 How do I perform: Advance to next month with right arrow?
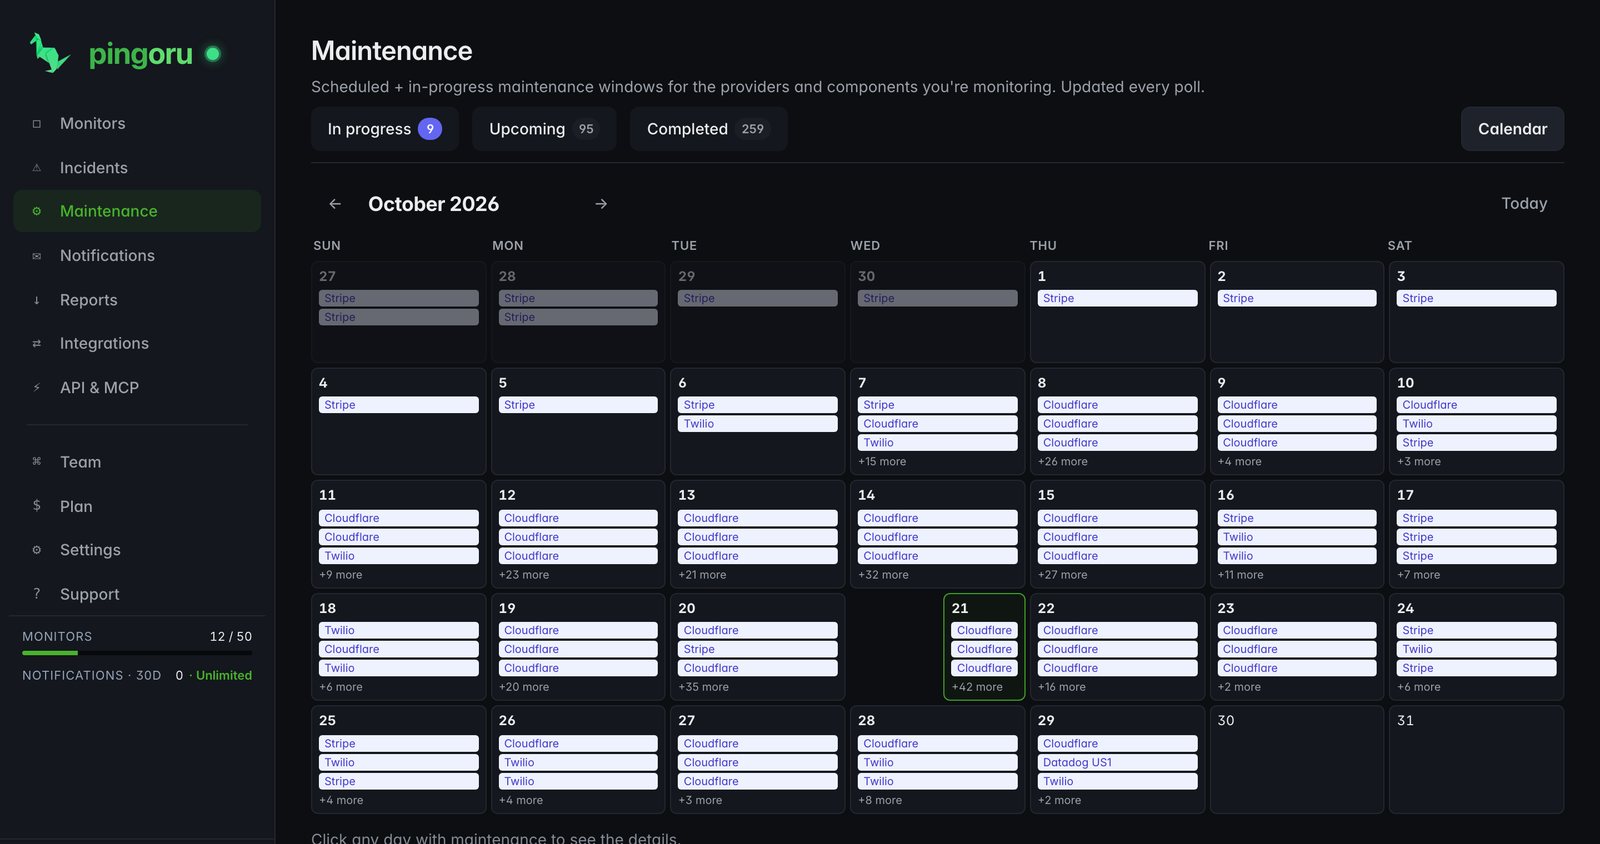[601, 204]
